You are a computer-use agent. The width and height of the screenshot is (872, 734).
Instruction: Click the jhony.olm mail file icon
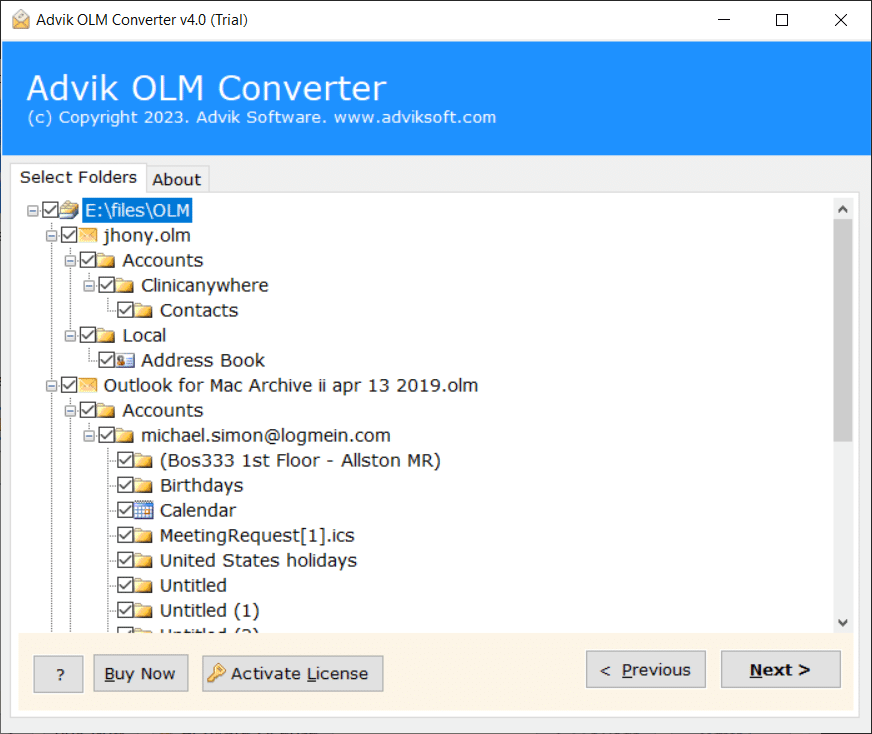click(88, 235)
